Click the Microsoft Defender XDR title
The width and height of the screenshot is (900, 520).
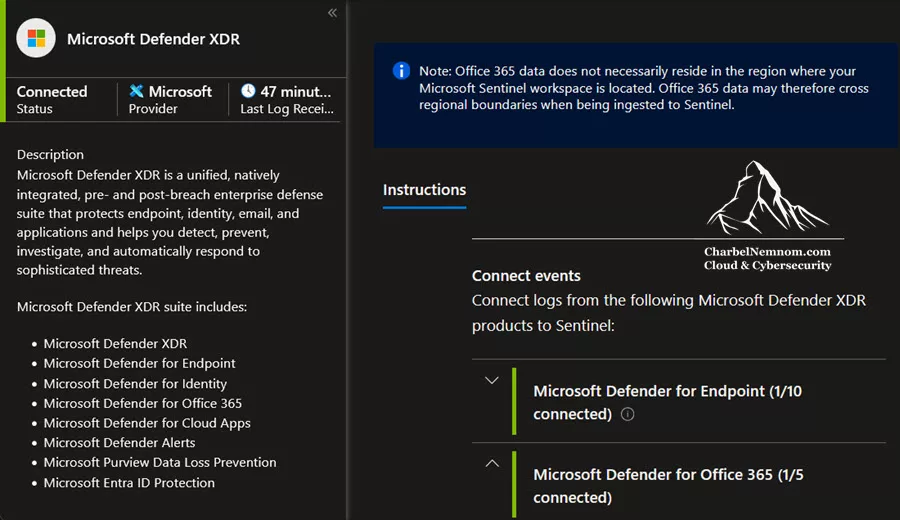pyautogui.click(x=153, y=39)
